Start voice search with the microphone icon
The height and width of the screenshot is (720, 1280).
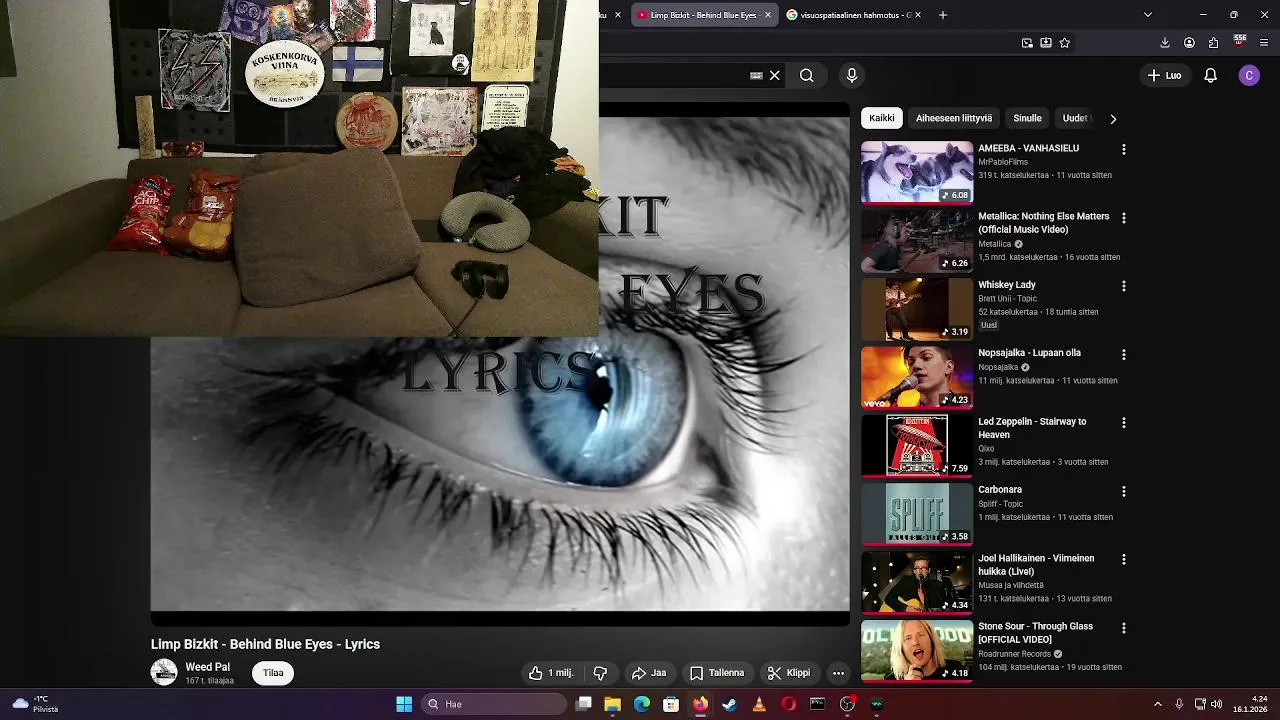(852, 75)
